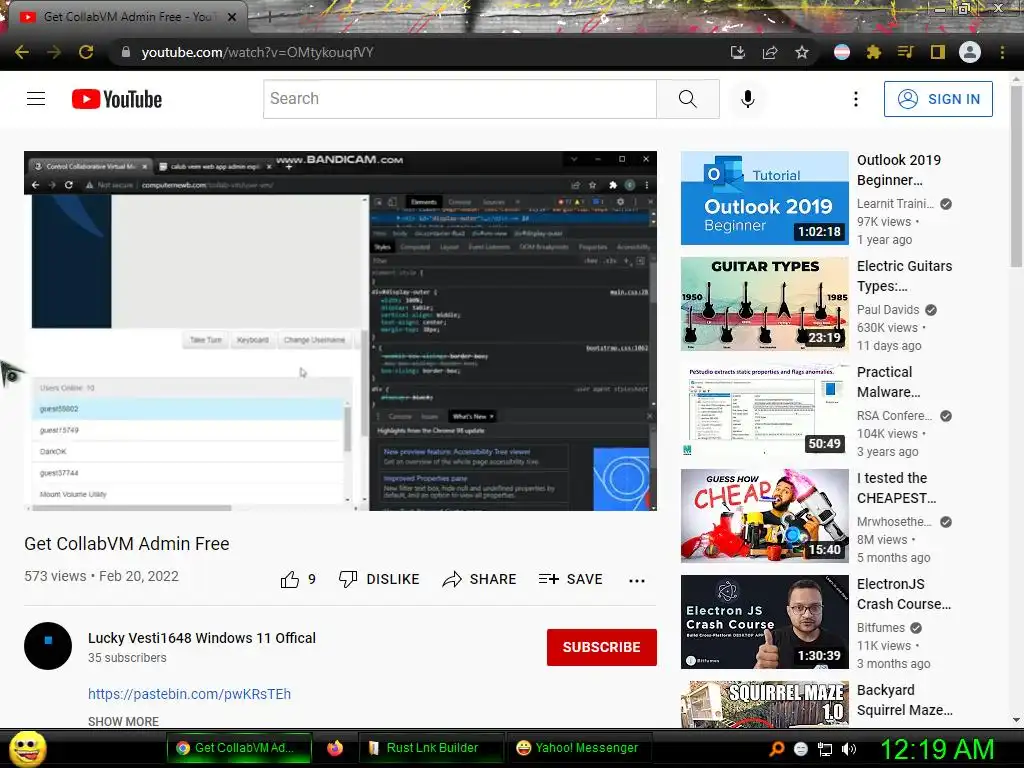Click the tray volume speaker icon

pos(849,749)
